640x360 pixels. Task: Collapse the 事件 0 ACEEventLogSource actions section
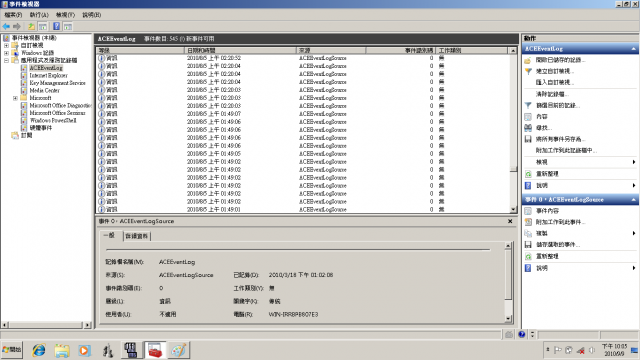pyautogui.click(x=633, y=200)
